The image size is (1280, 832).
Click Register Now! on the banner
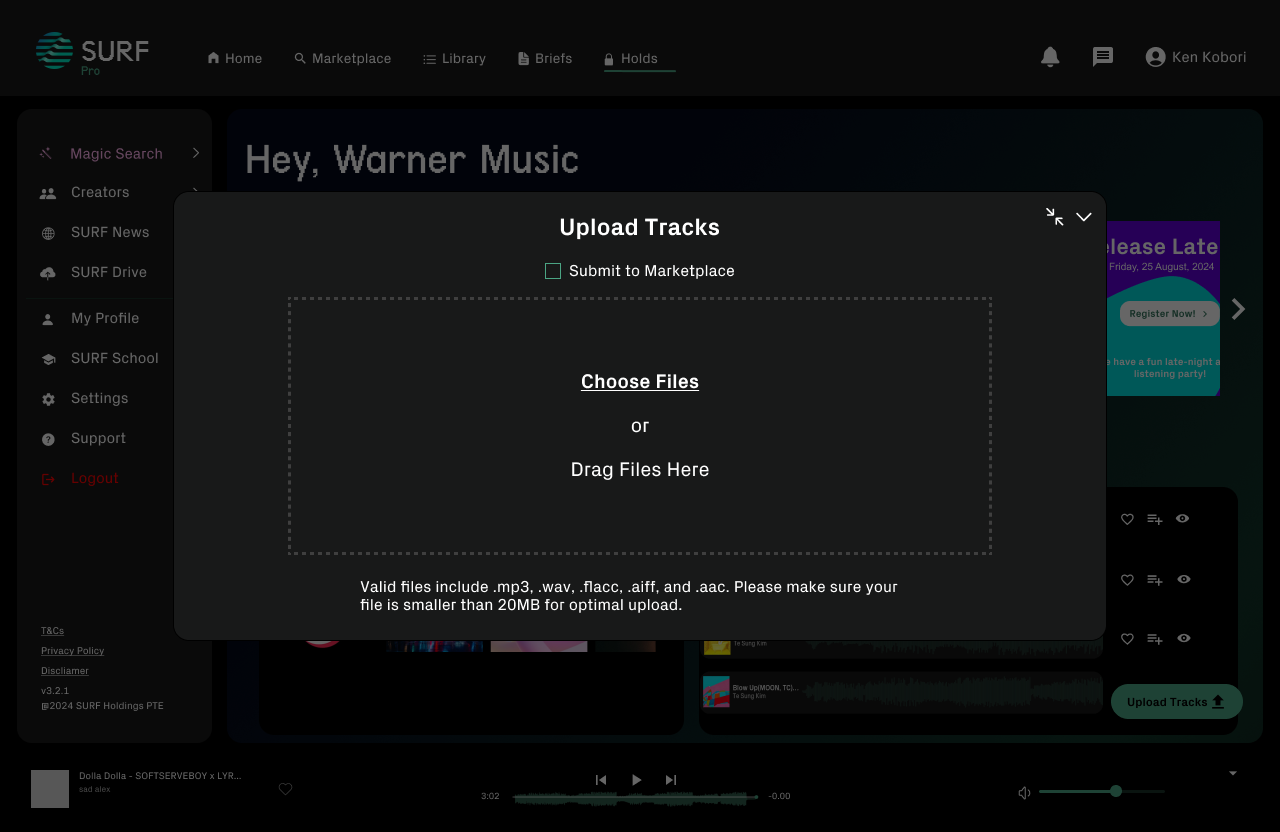1169,314
